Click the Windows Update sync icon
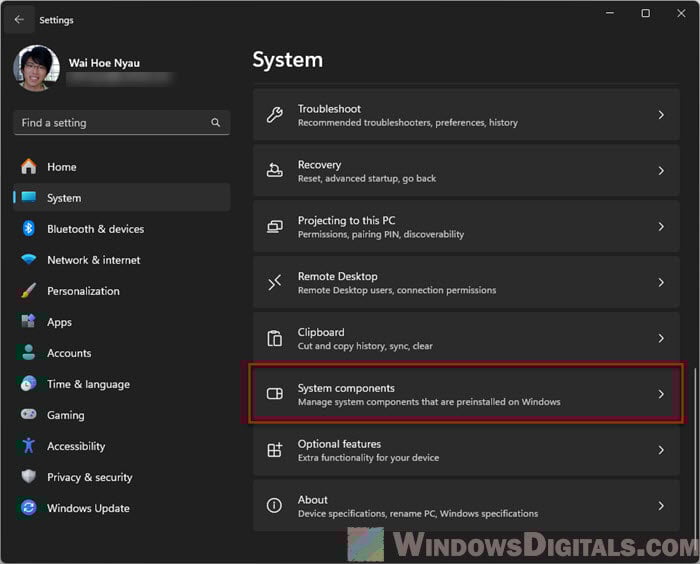This screenshot has height=564, width=700. tap(29, 508)
